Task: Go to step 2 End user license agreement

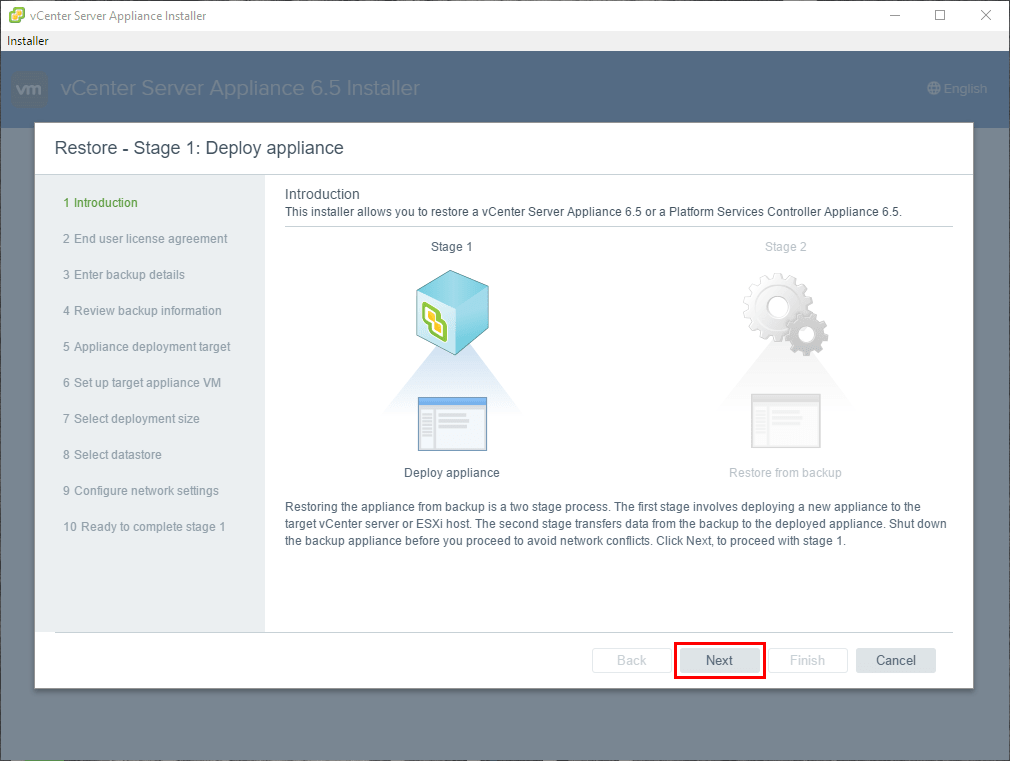Action: [145, 238]
